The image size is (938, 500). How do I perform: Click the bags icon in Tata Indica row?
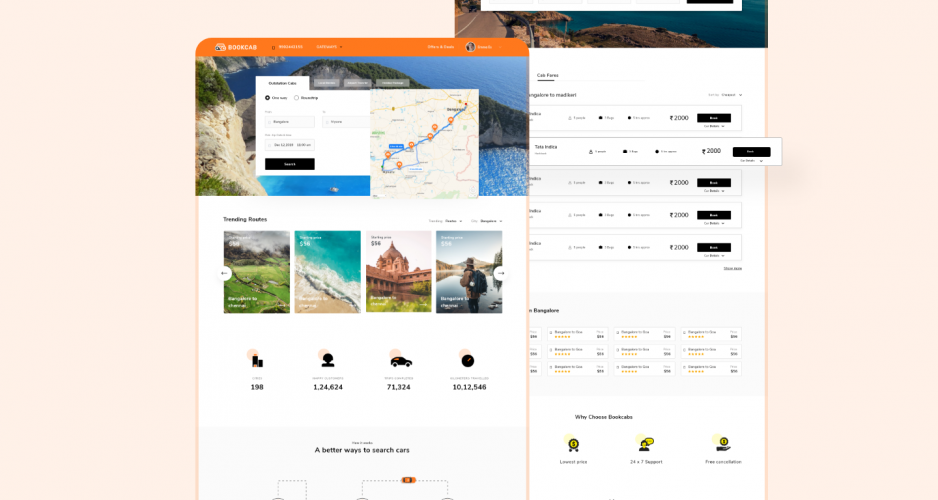tap(625, 152)
